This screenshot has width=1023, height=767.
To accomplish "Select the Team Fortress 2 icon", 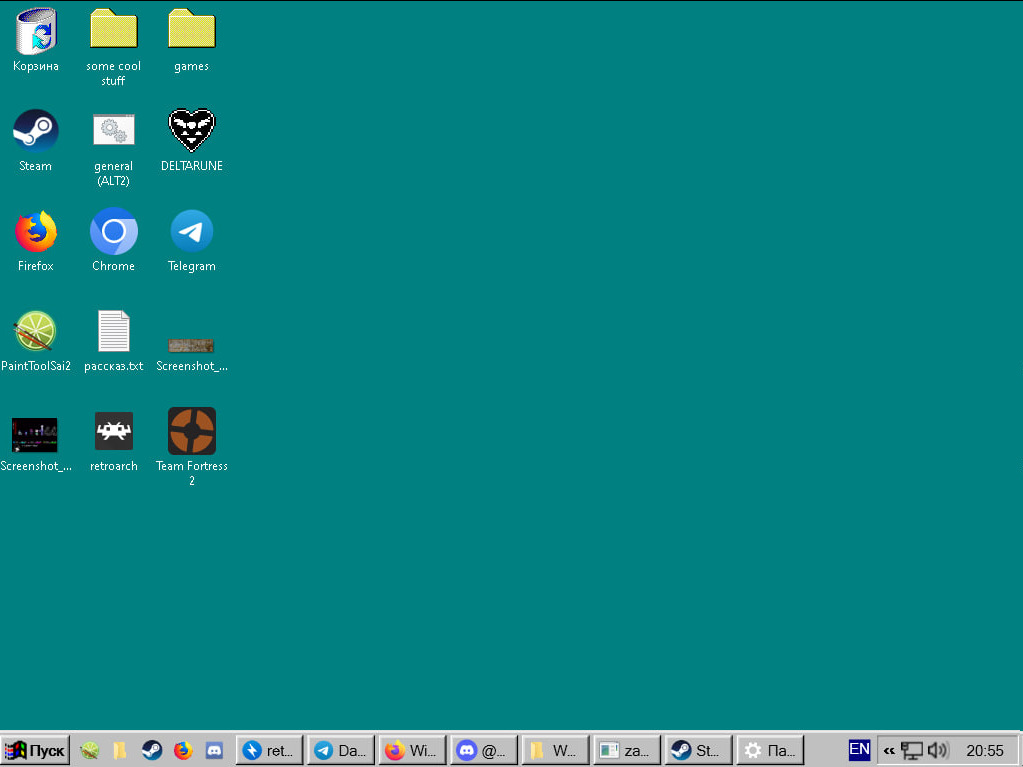I will pyautogui.click(x=191, y=432).
